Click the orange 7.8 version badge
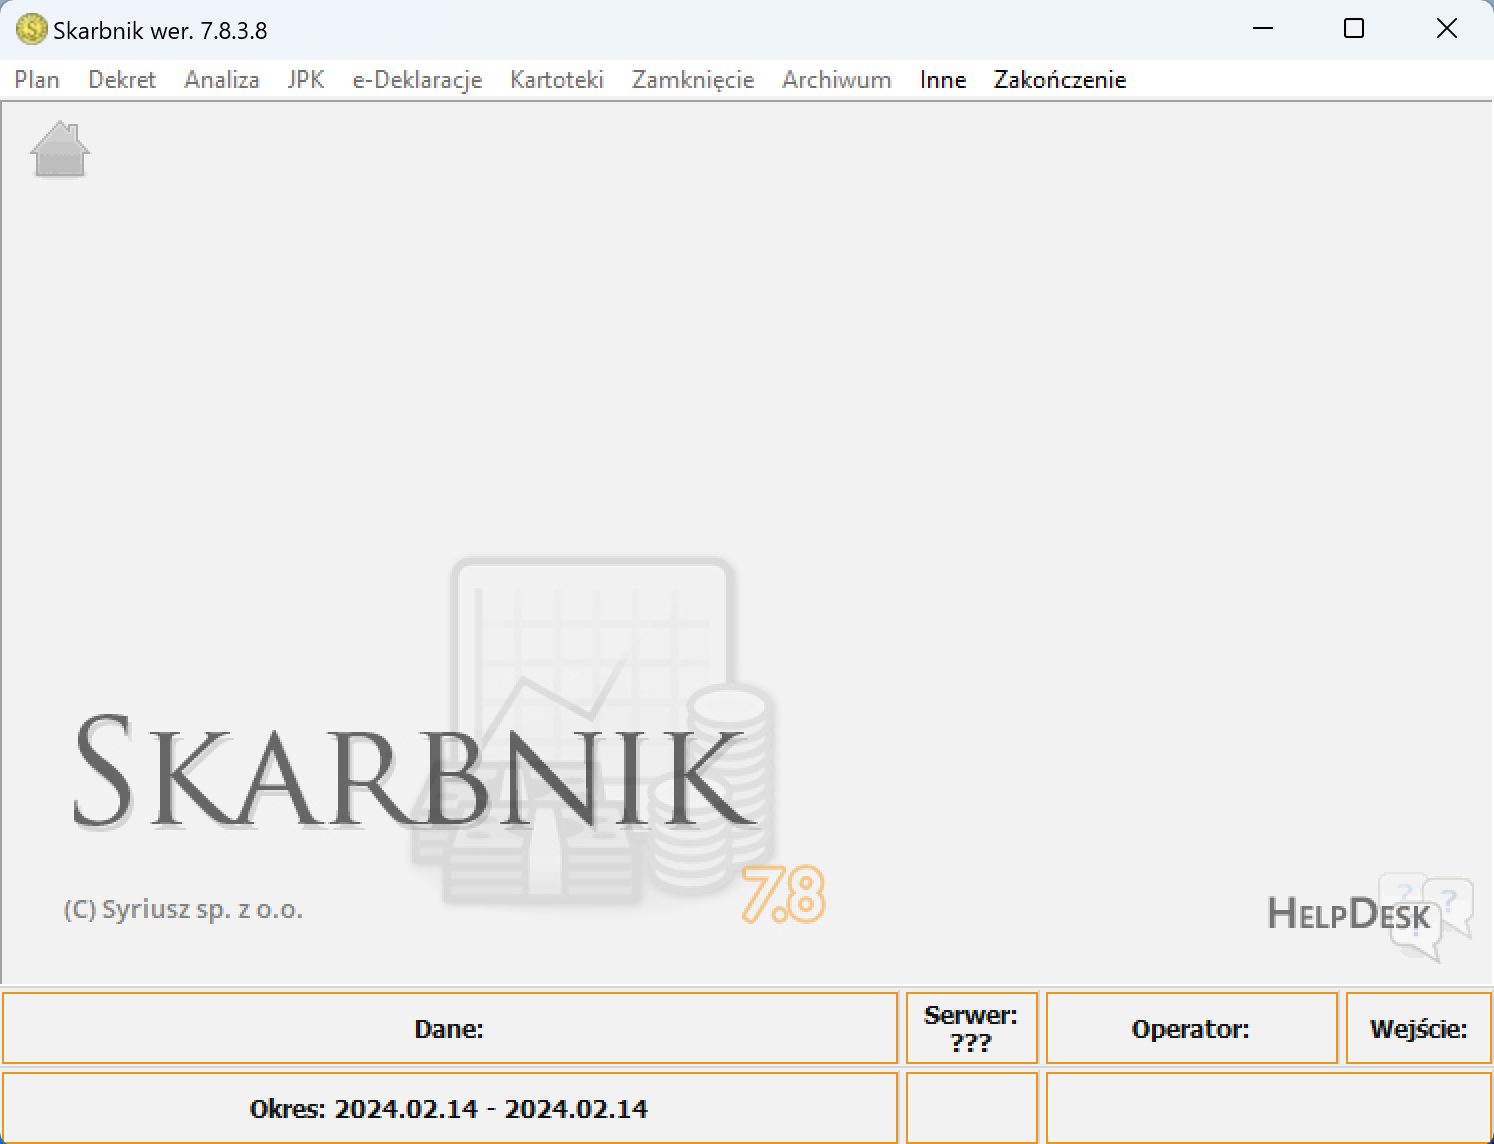This screenshot has width=1494, height=1144. point(783,894)
